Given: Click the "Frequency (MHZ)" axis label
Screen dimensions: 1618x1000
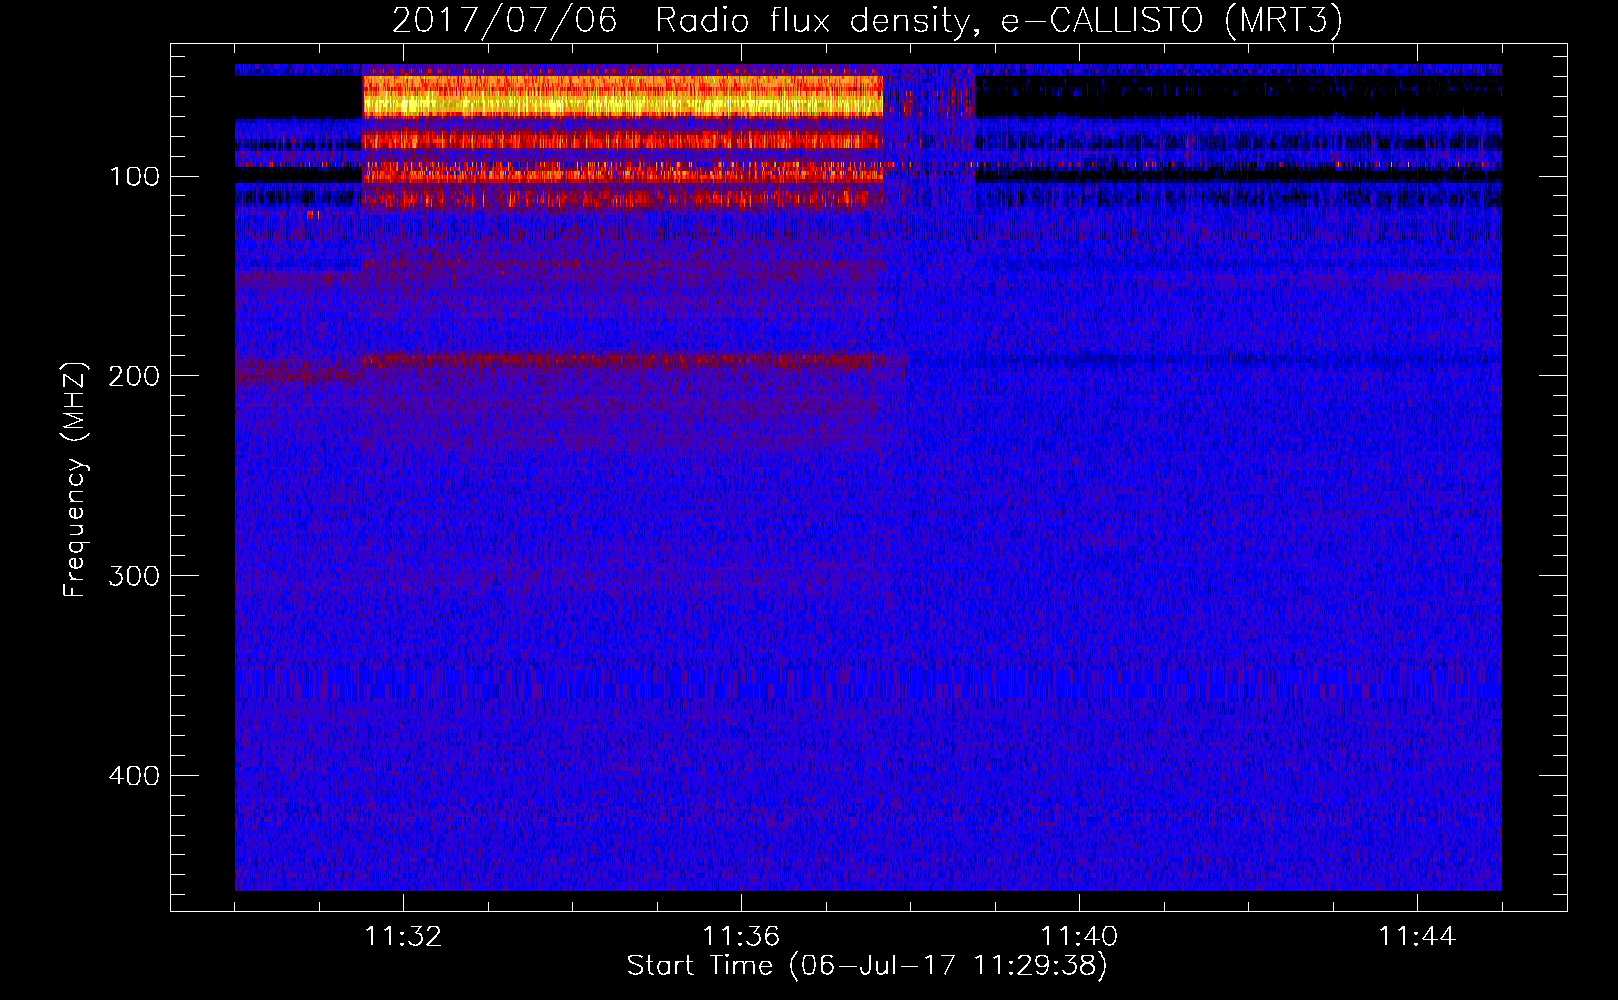Looking at the screenshot, I should click(75, 479).
